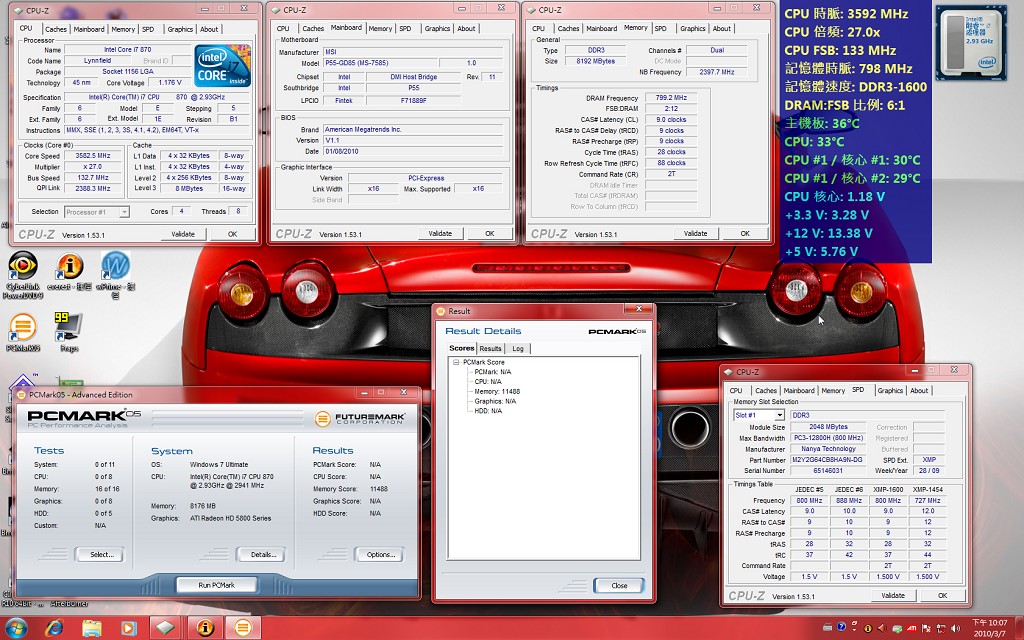Click the Futuremark Corporation logo in PCMark05
1024x640 pixels.
point(360,419)
